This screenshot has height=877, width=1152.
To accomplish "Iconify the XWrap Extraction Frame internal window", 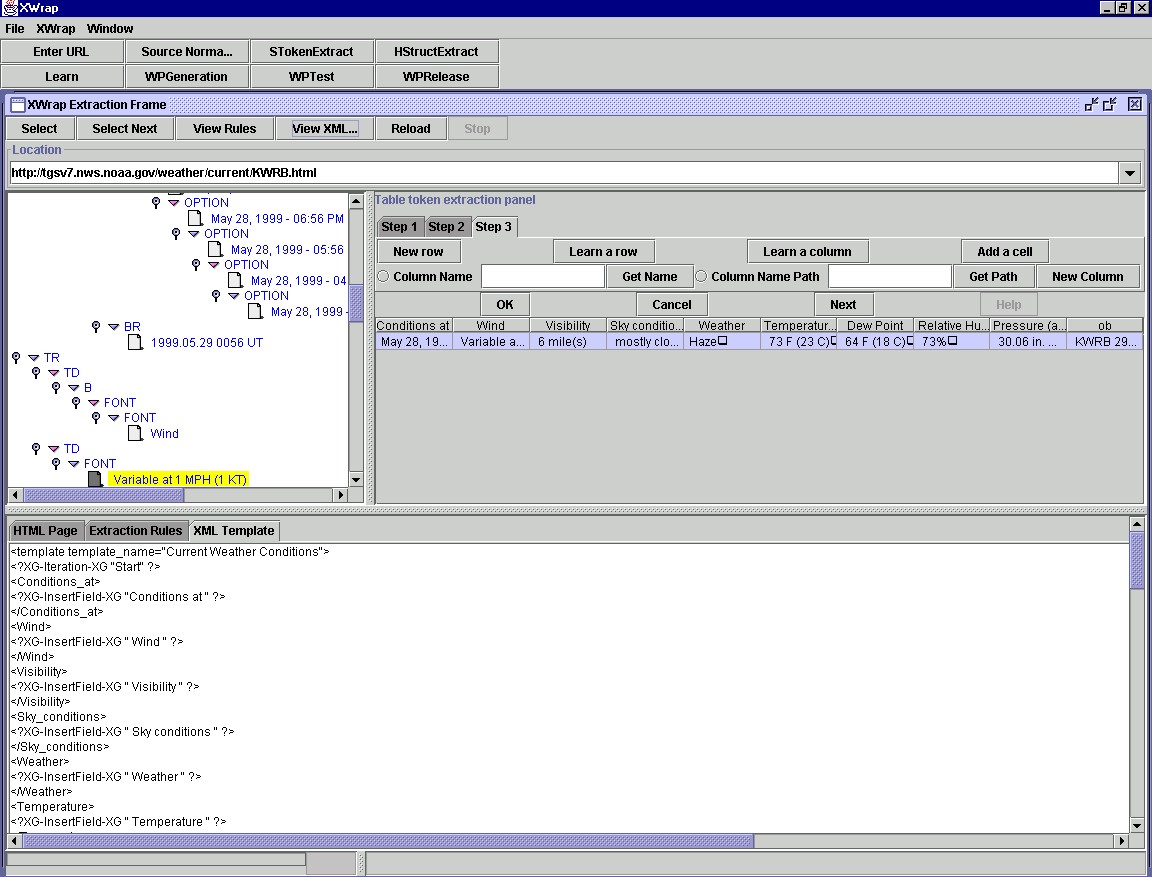I will pos(1091,104).
